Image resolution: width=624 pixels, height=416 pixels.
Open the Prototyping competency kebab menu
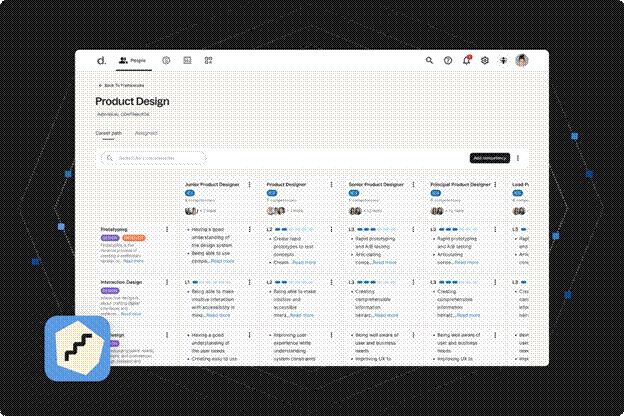point(167,229)
